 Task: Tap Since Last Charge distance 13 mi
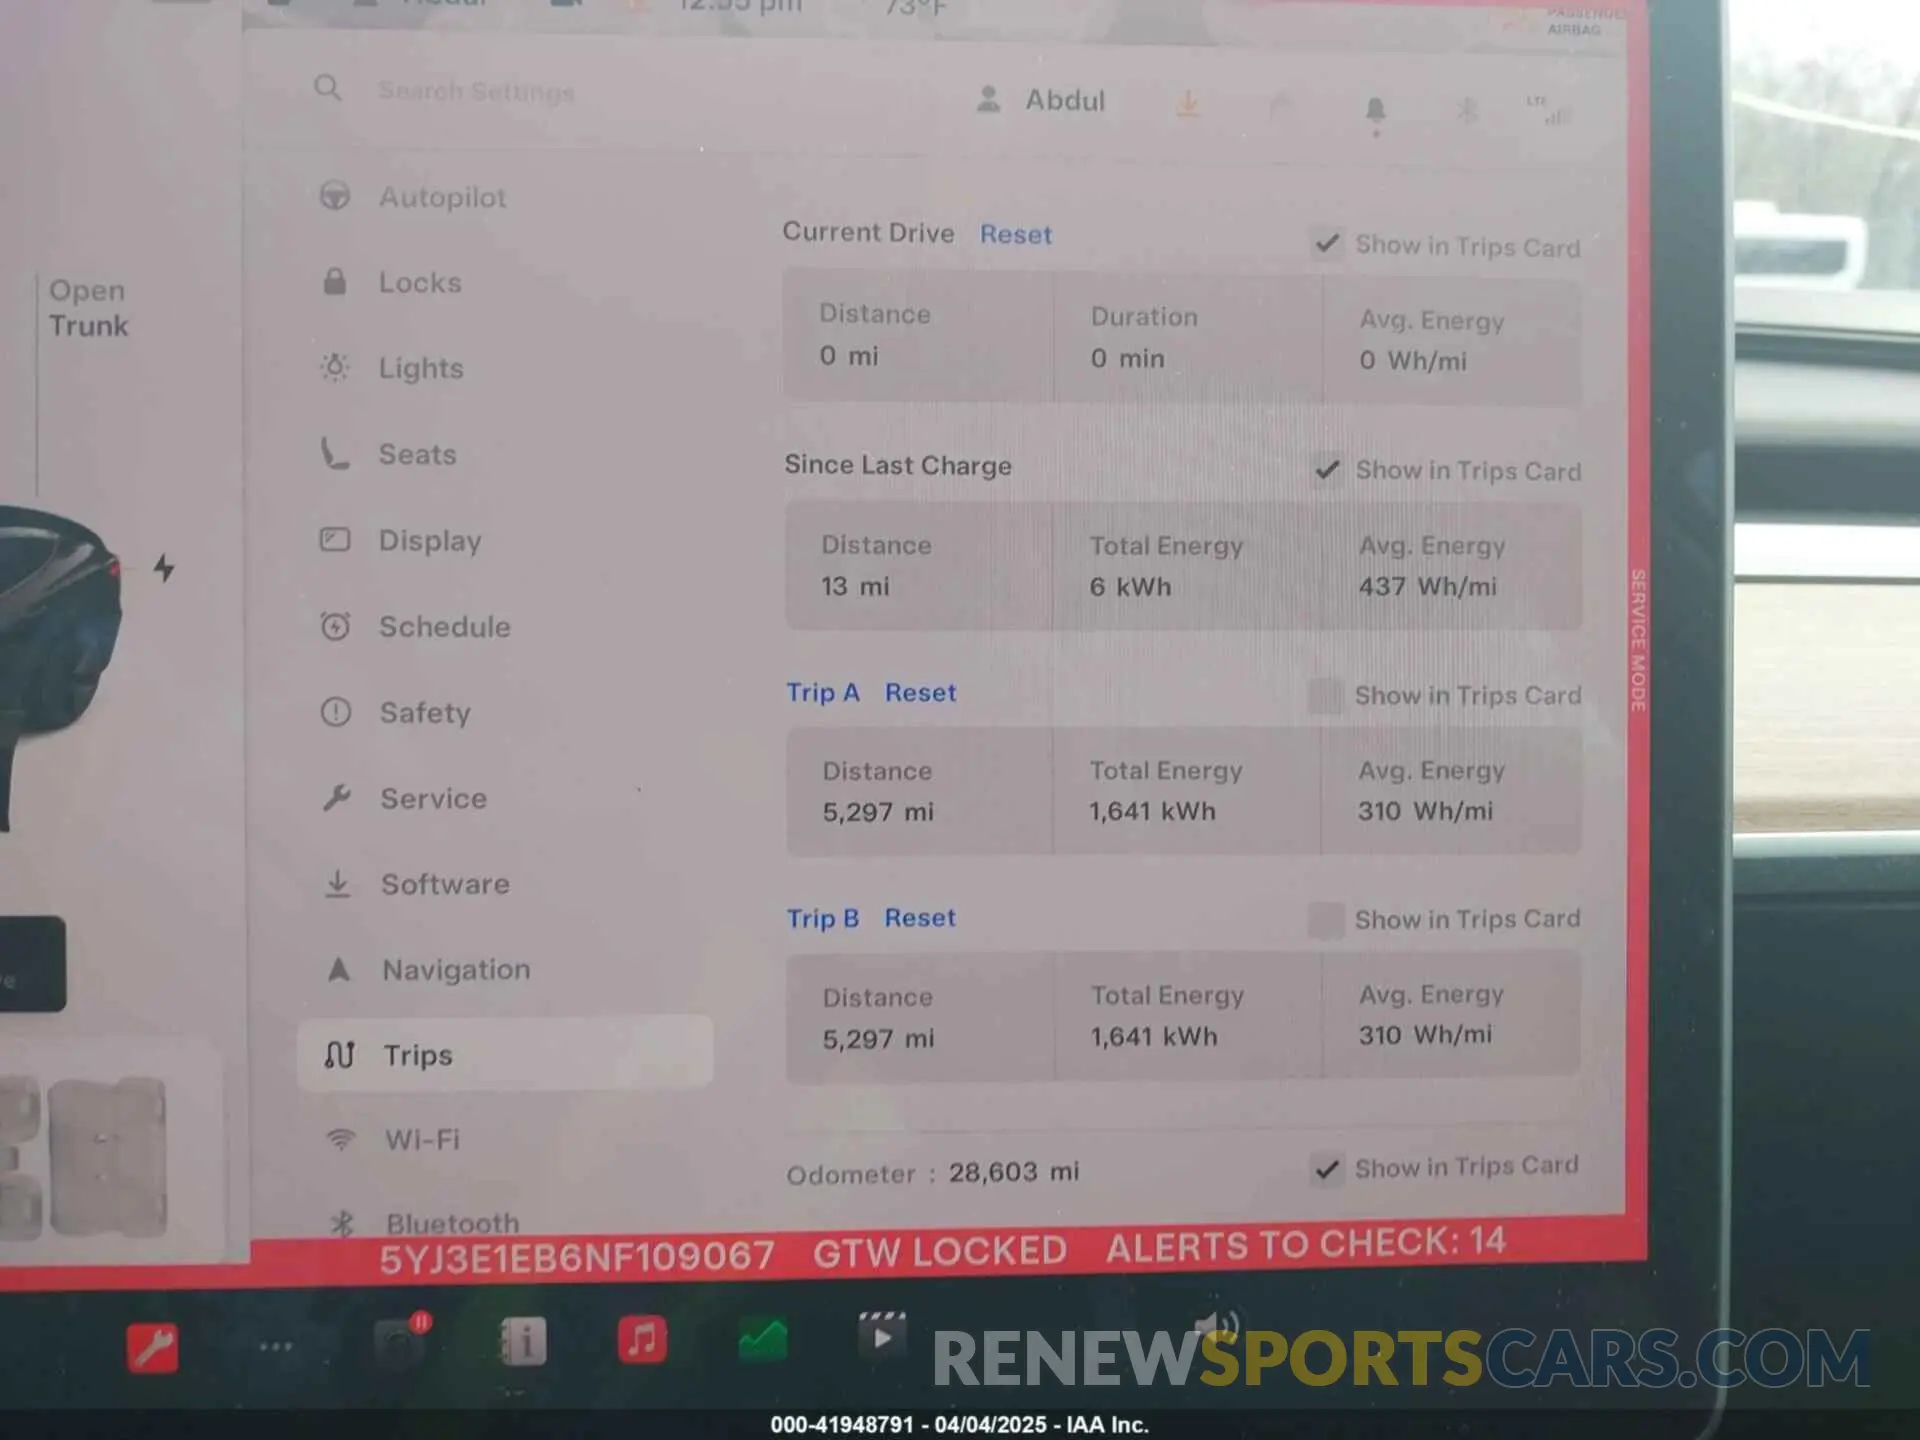(x=855, y=586)
